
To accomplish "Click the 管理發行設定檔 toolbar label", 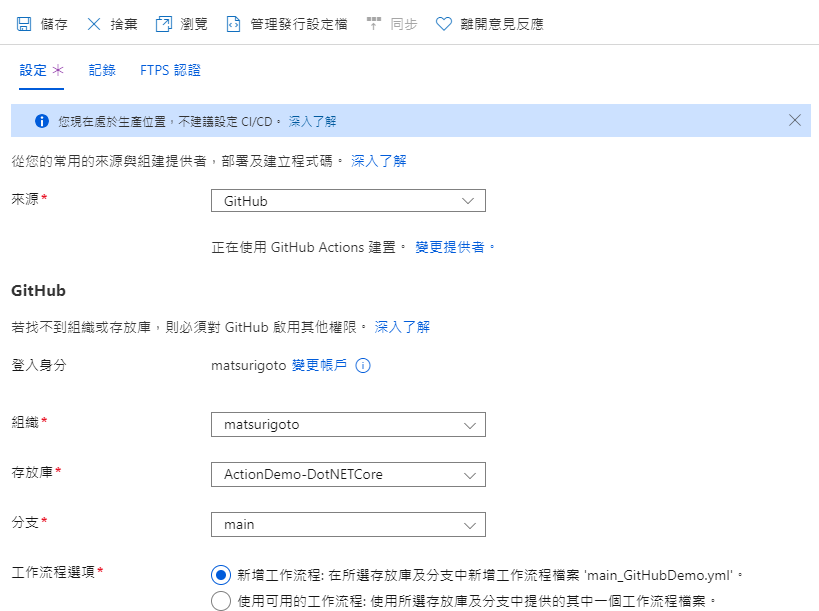I will [299, 24].
